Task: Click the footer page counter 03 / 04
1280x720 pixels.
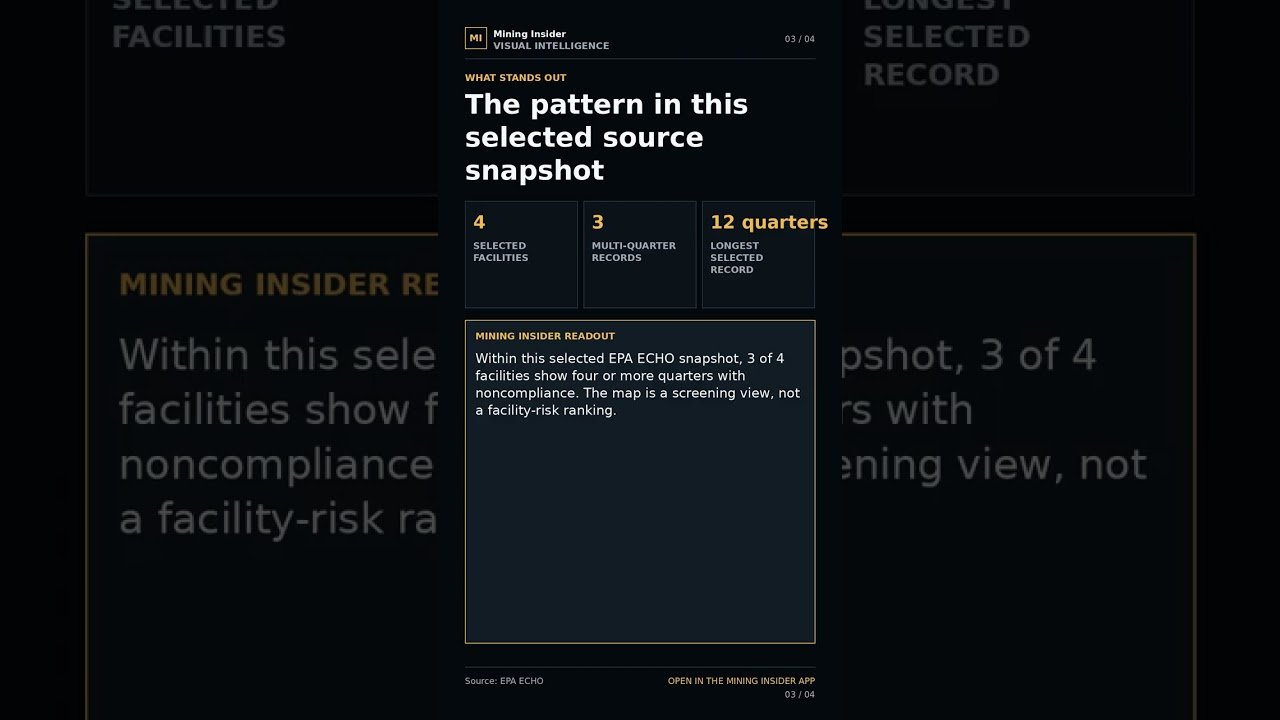Action: pyautogui.click(x=799, y=695)
